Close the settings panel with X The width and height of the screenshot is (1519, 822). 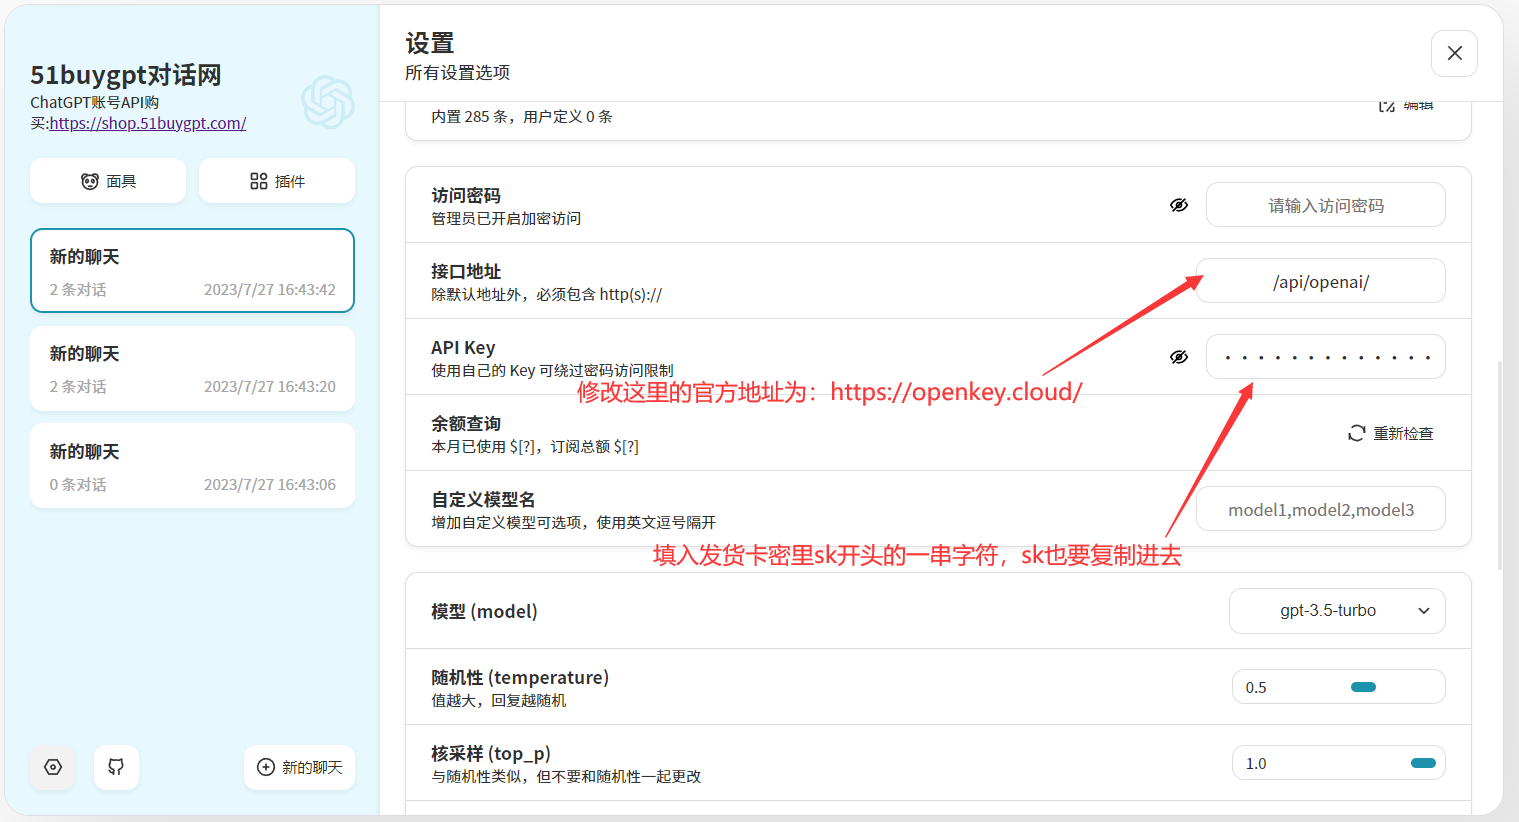point(1454,53)
